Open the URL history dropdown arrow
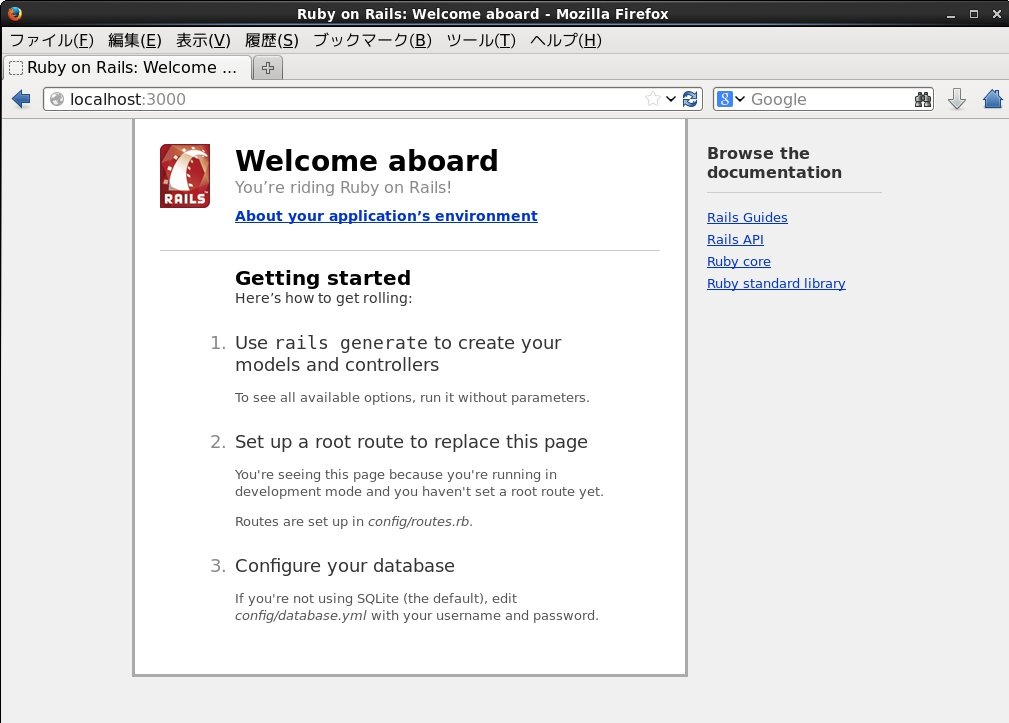 pos(671,99)
